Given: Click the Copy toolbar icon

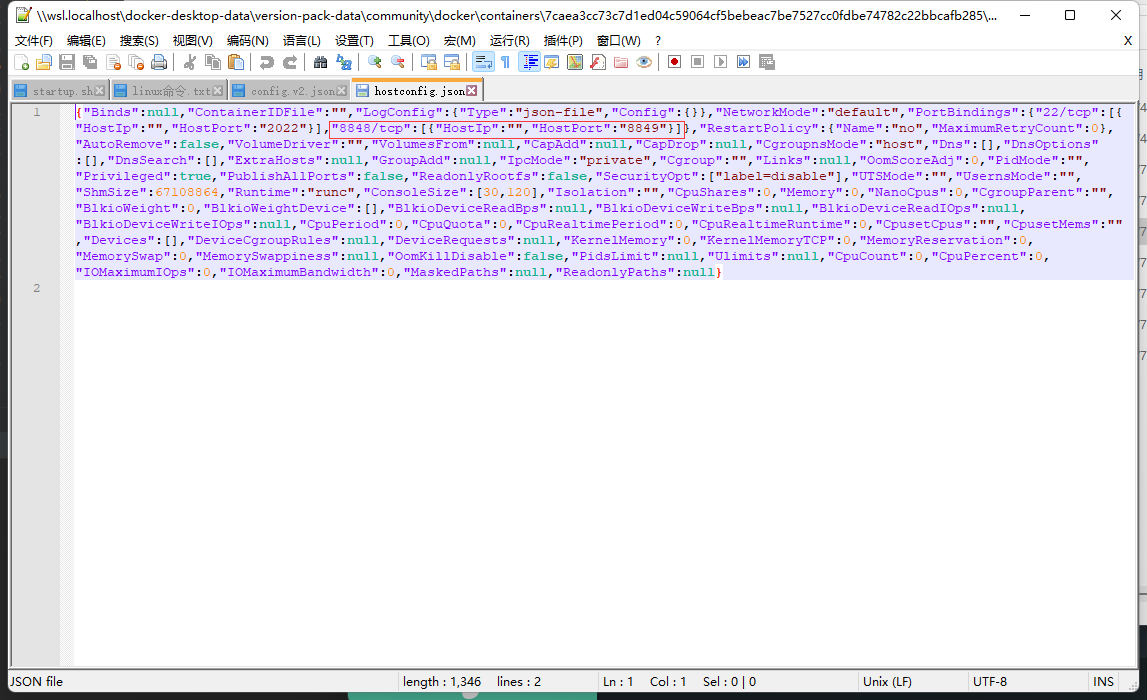Looking at the screenshot, I should coord(213,62).
